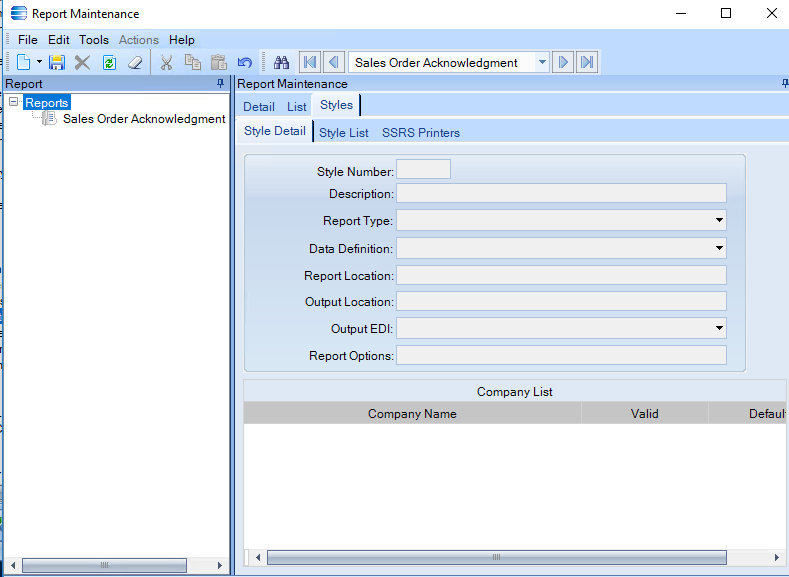The height and width of the screenshot is (577, 789).
Task: Switch to the Detail tab
Action: click(259, 107)
